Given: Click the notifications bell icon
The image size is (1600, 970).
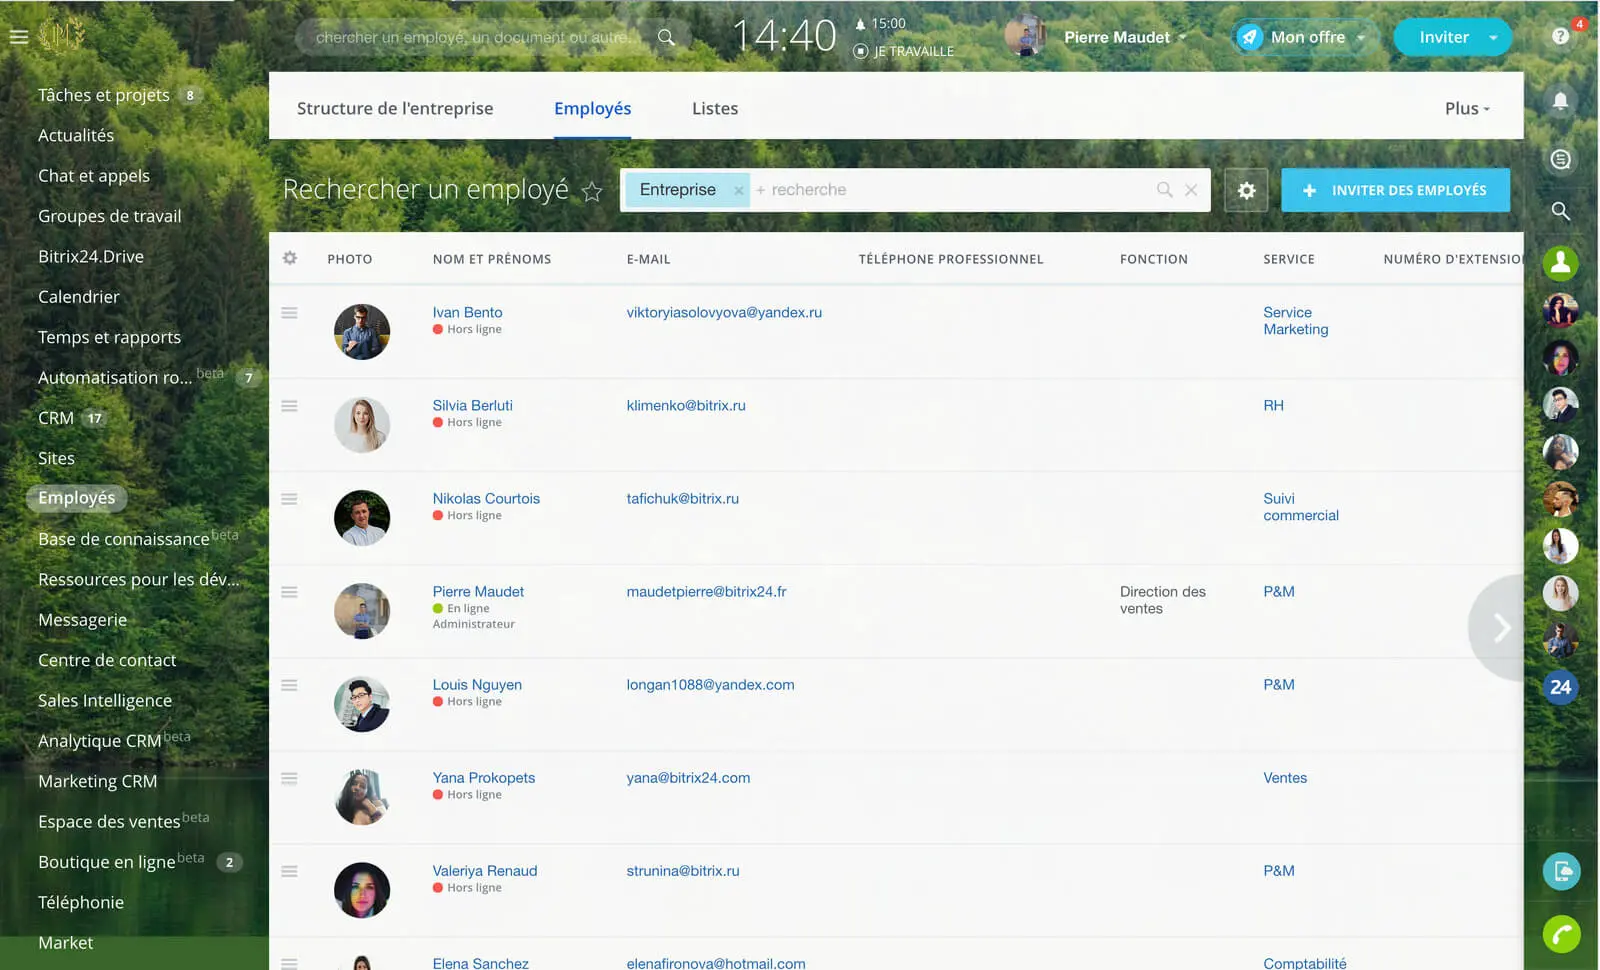Looking at the screenshot, I should [x=1560, y=101].
